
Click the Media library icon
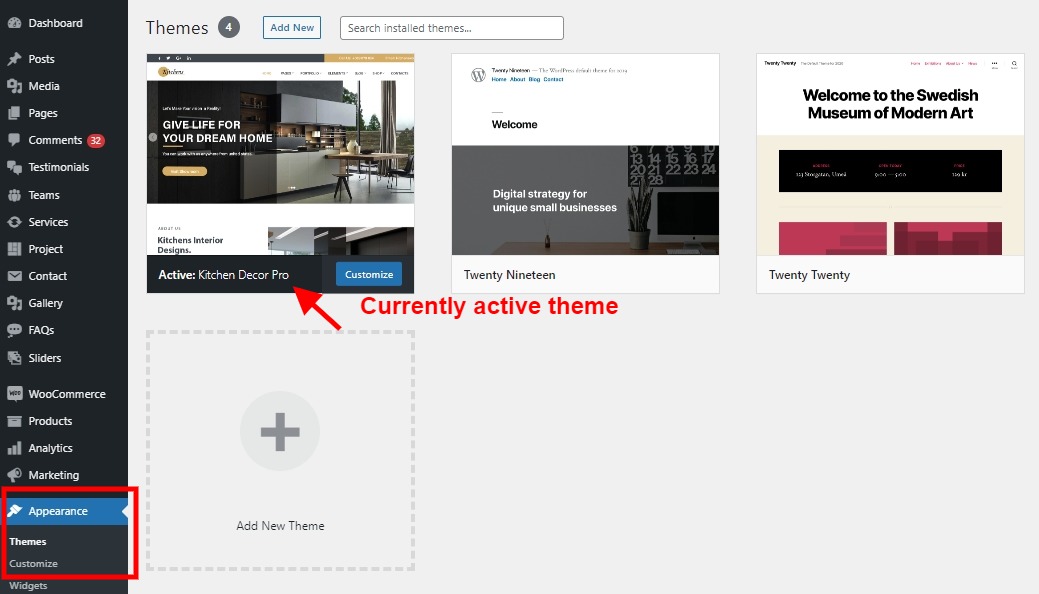[x=14, y=86]
